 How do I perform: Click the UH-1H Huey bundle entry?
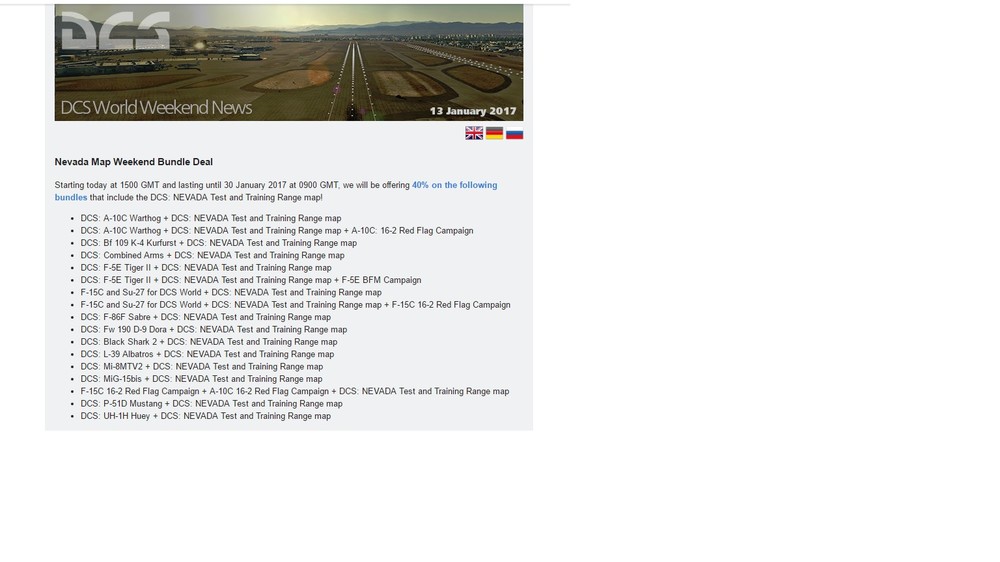pyautogui.click(x=205, y=416)
